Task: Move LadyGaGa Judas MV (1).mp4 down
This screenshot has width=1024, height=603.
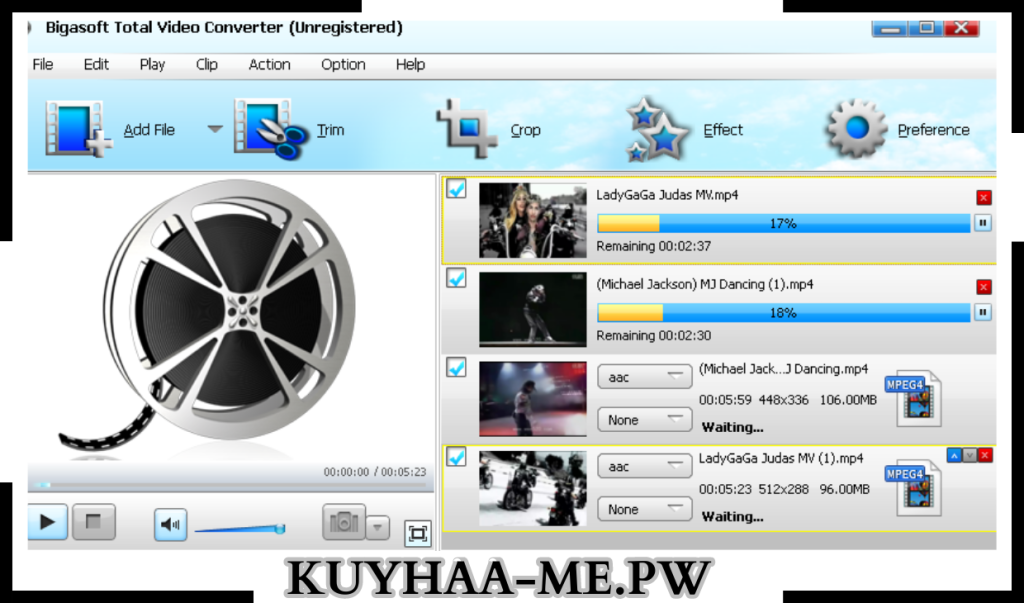Action: [970, 455]
